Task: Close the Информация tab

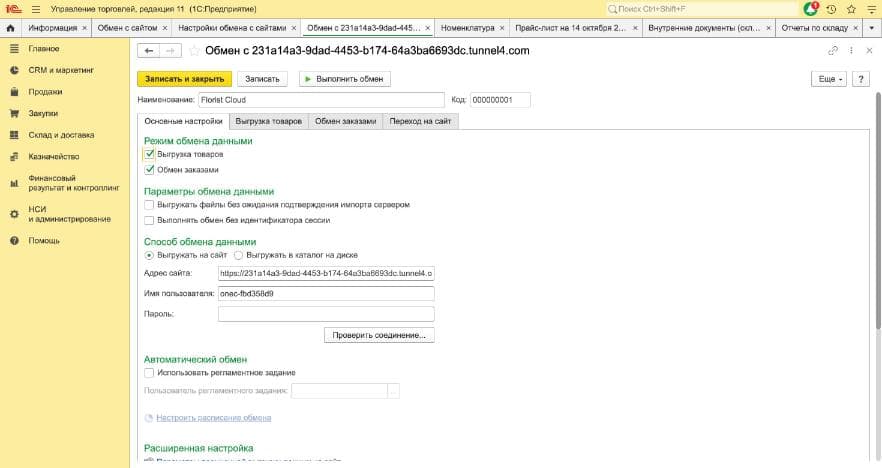Action: [84, 28]
